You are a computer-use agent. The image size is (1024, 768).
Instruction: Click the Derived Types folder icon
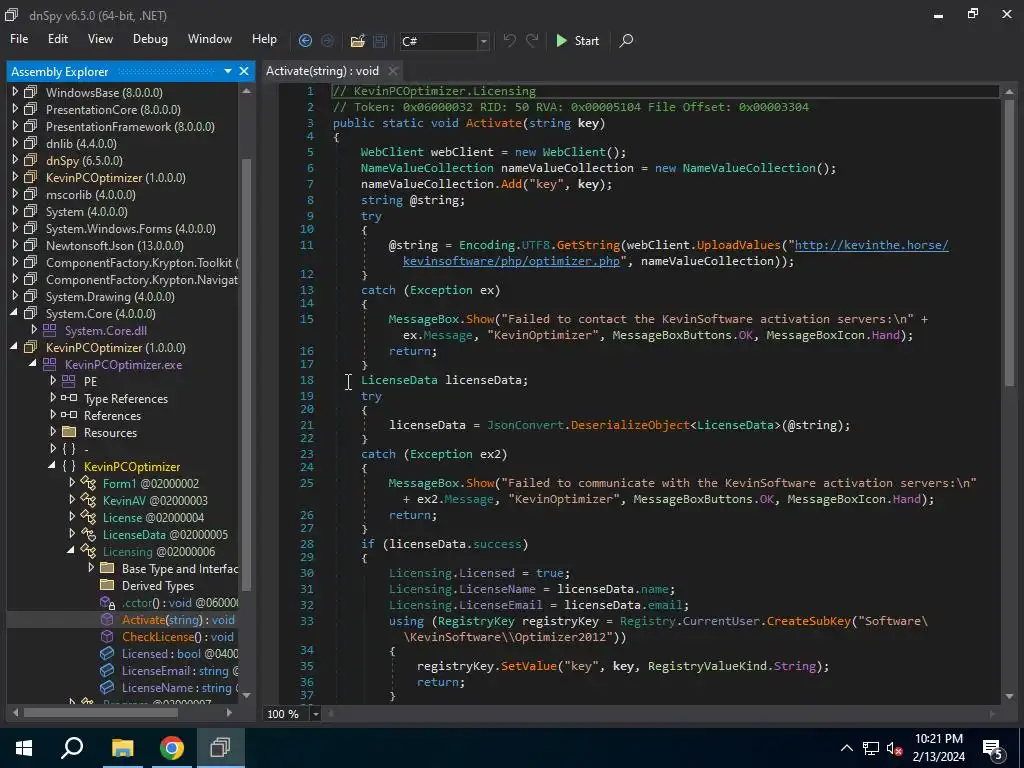coord(108,585)
